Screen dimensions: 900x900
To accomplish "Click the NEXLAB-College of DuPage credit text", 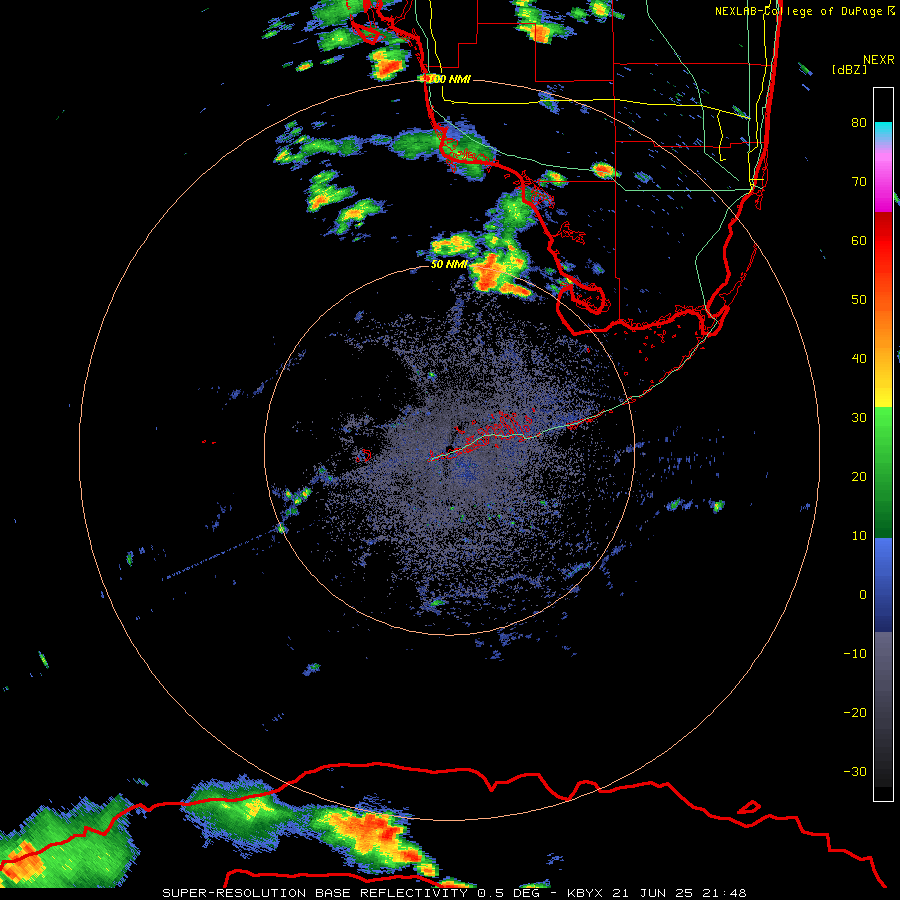I will (x=804, y=11).
